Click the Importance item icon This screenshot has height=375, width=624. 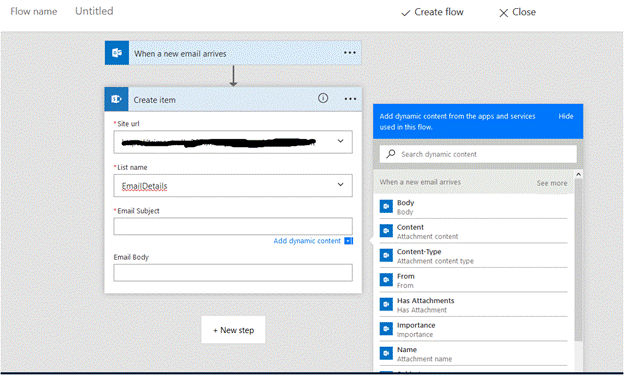tap(386, 328)
